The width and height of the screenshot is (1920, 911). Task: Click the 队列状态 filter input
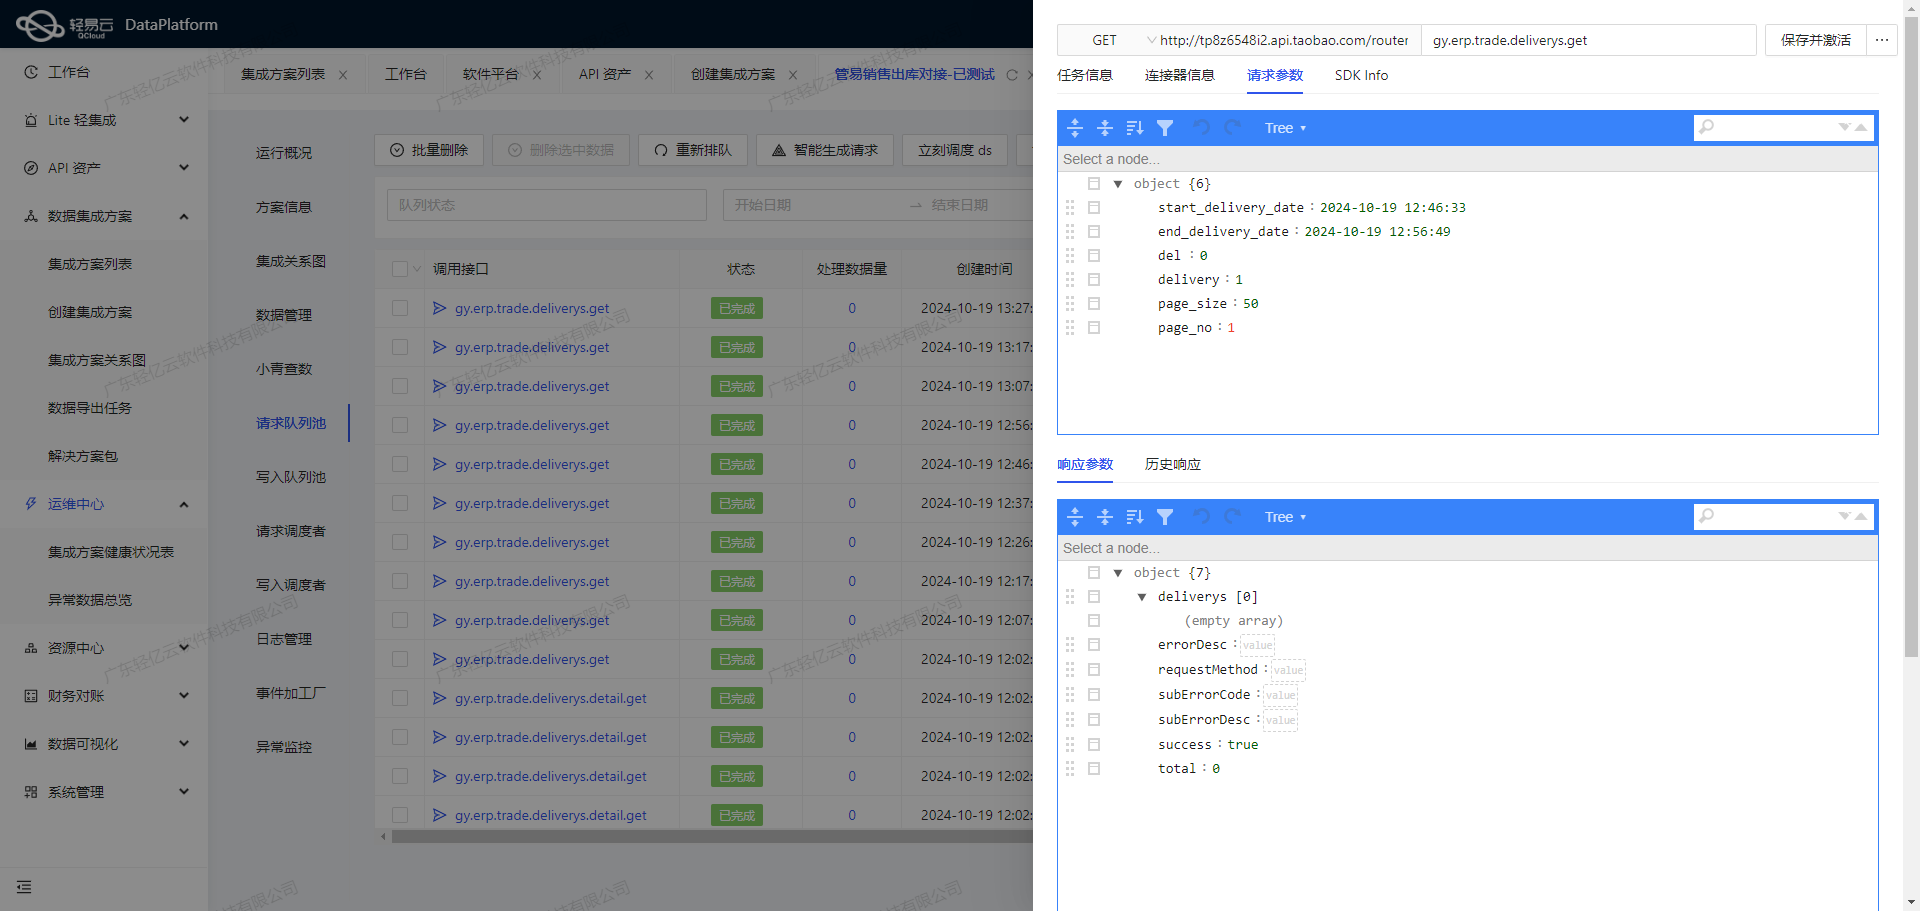[x=547, y=205]
